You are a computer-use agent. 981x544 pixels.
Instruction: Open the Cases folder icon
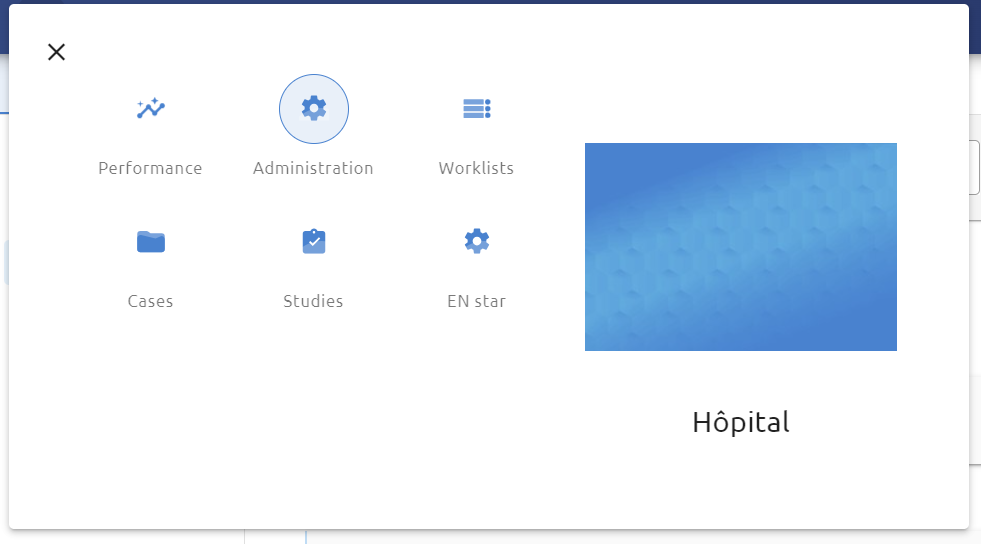click(x=151, y=241)
